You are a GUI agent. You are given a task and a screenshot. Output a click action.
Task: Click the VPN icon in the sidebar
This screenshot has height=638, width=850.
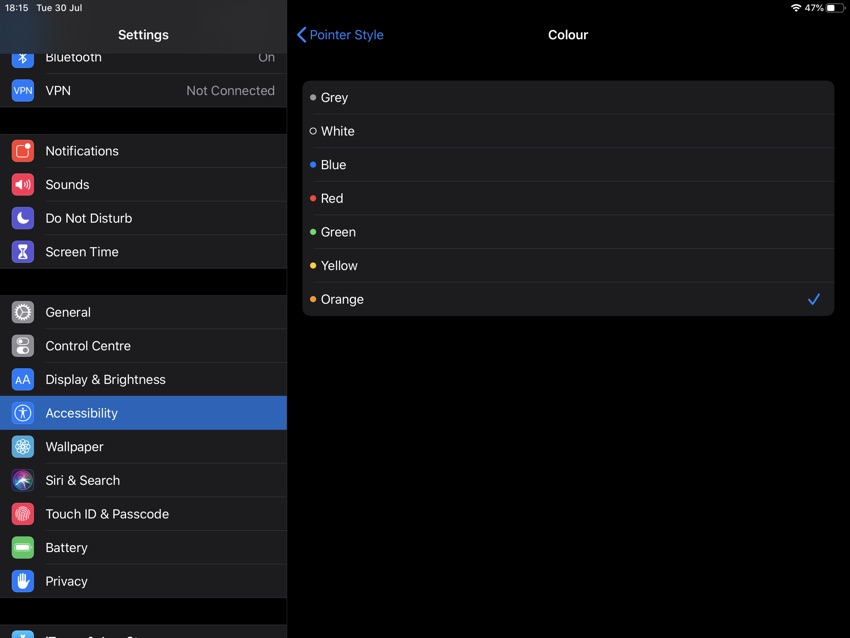pyautogui.click(x=23, y=90)
